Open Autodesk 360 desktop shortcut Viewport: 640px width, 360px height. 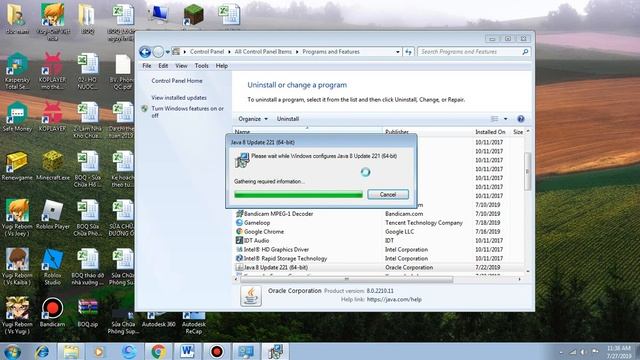point(159,319)
